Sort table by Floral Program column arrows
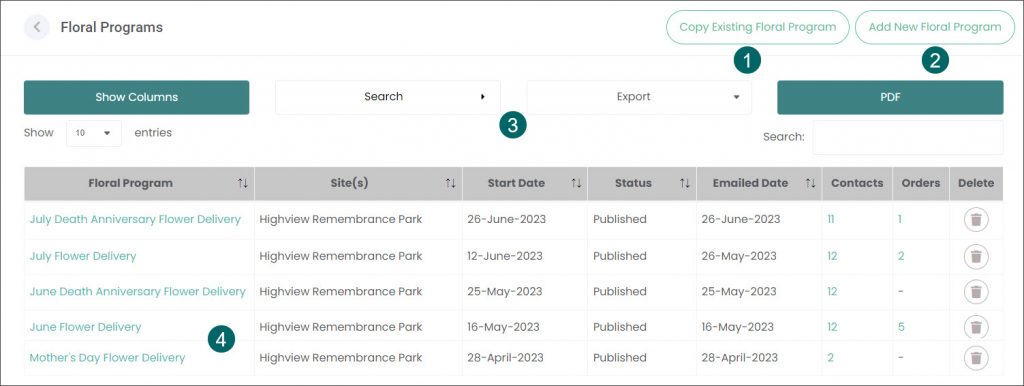The image size is (1024, 386). (x=243, y=184)
